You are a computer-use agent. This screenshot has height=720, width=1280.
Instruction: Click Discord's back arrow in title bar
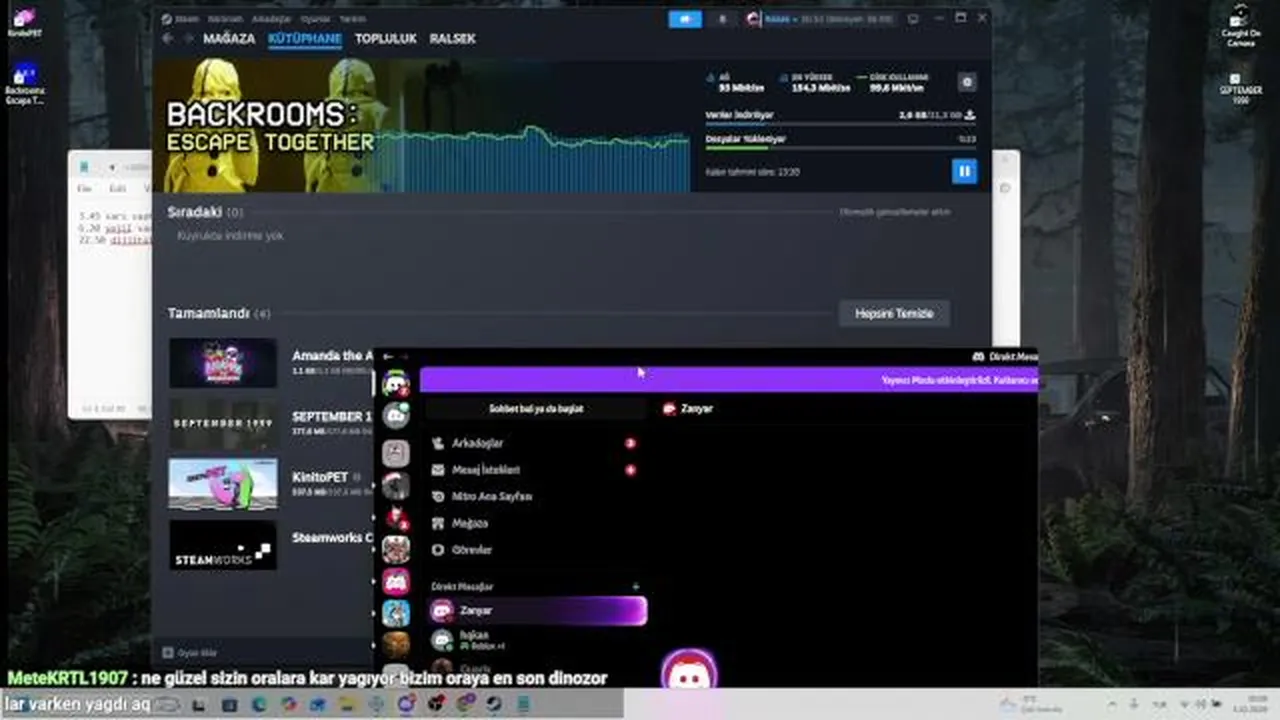click(x=388, y=356)
